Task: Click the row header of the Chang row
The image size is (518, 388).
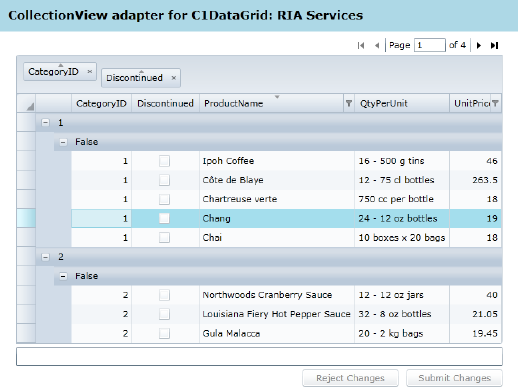Action: (x=26, y=218)
